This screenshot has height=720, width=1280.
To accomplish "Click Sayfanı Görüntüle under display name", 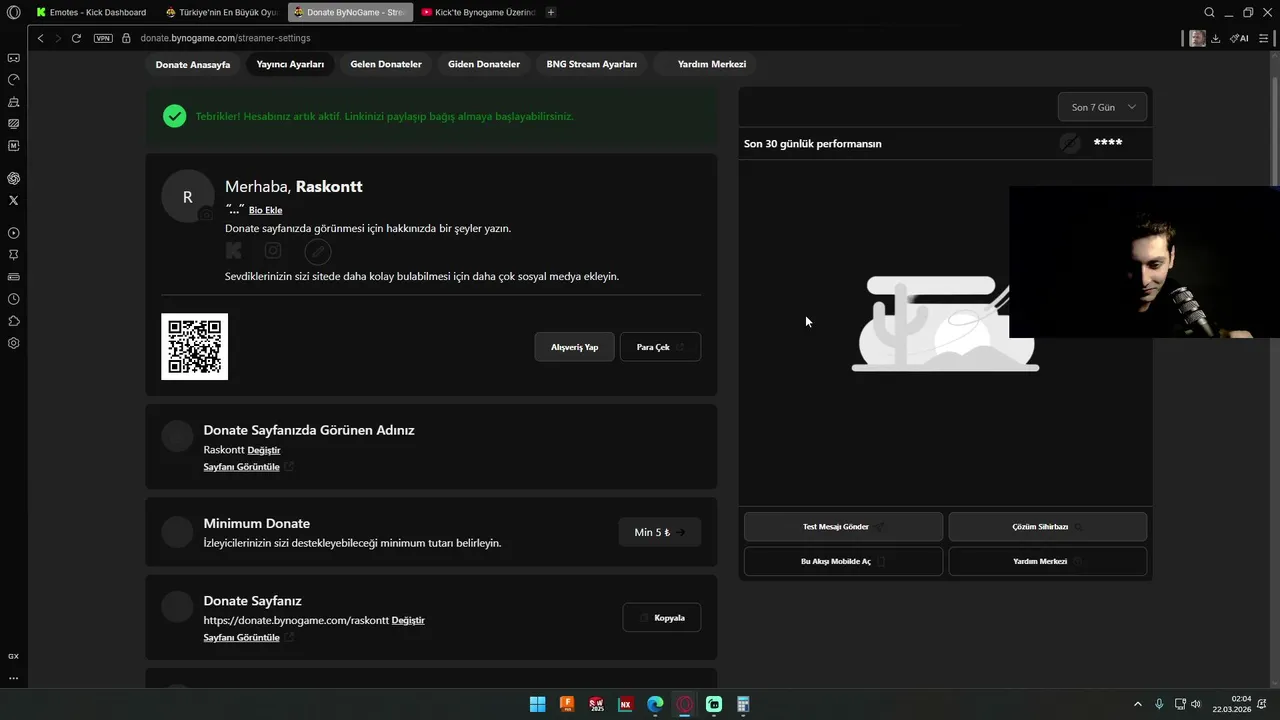I will [241, 467].
